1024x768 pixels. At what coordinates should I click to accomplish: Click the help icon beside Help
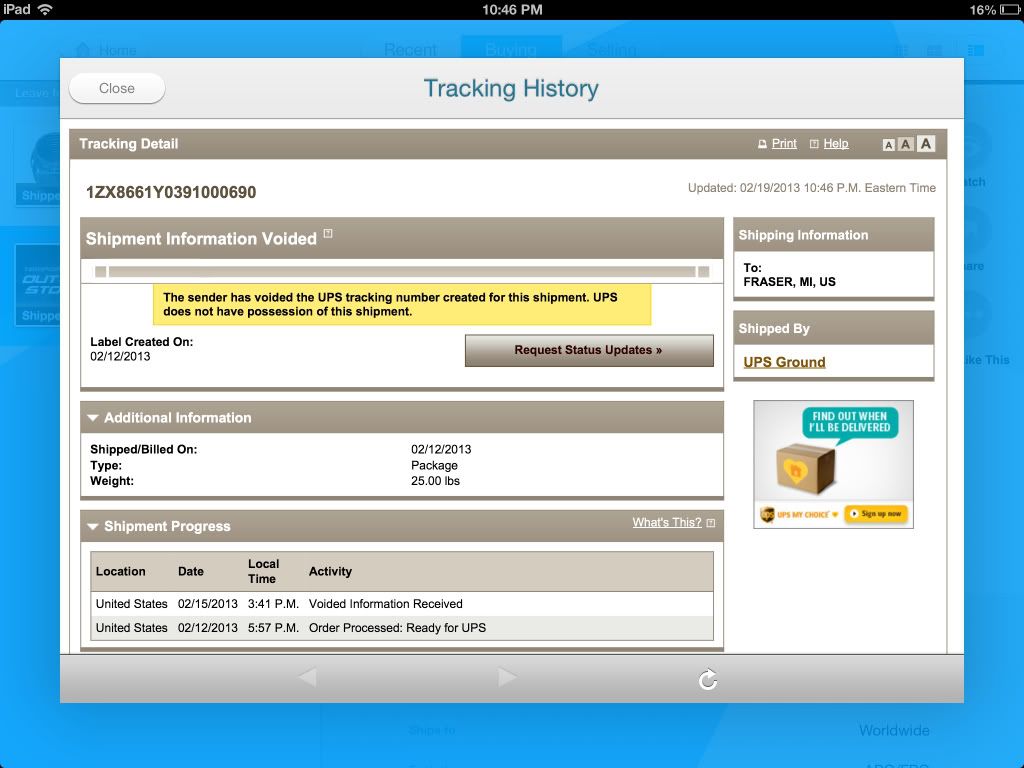[814, 144]
